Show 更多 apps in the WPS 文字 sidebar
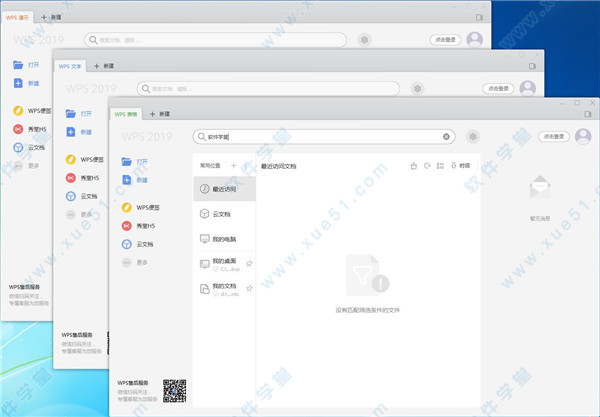Image resolution: width=600 pixels, height=417 pixels. 78,214
